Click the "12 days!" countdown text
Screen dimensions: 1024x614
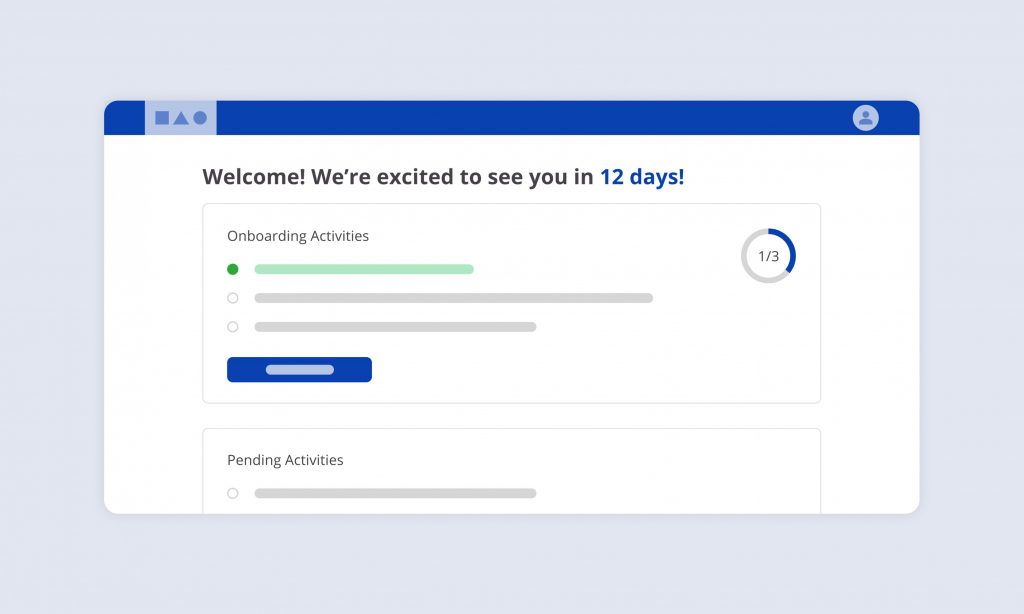pos(642,177)
